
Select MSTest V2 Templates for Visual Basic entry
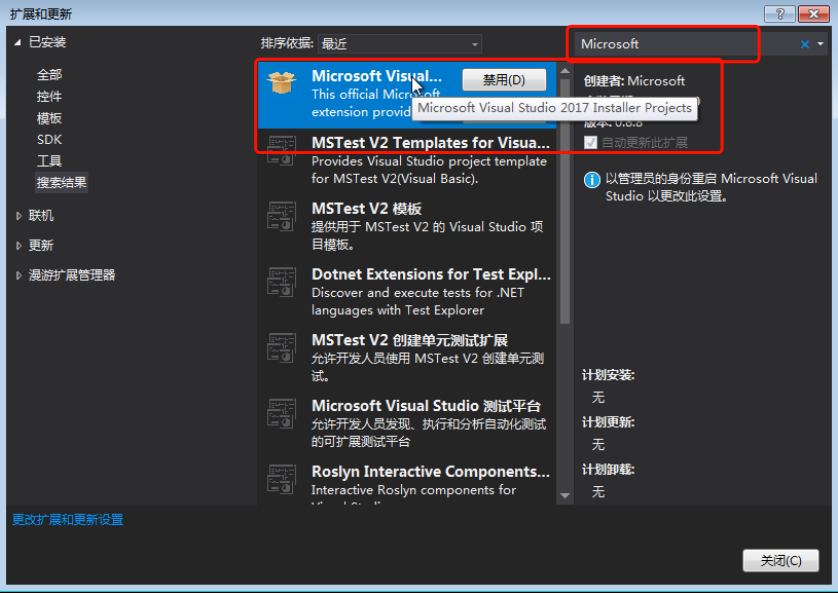pyautogui.click(x=407, y=161)
